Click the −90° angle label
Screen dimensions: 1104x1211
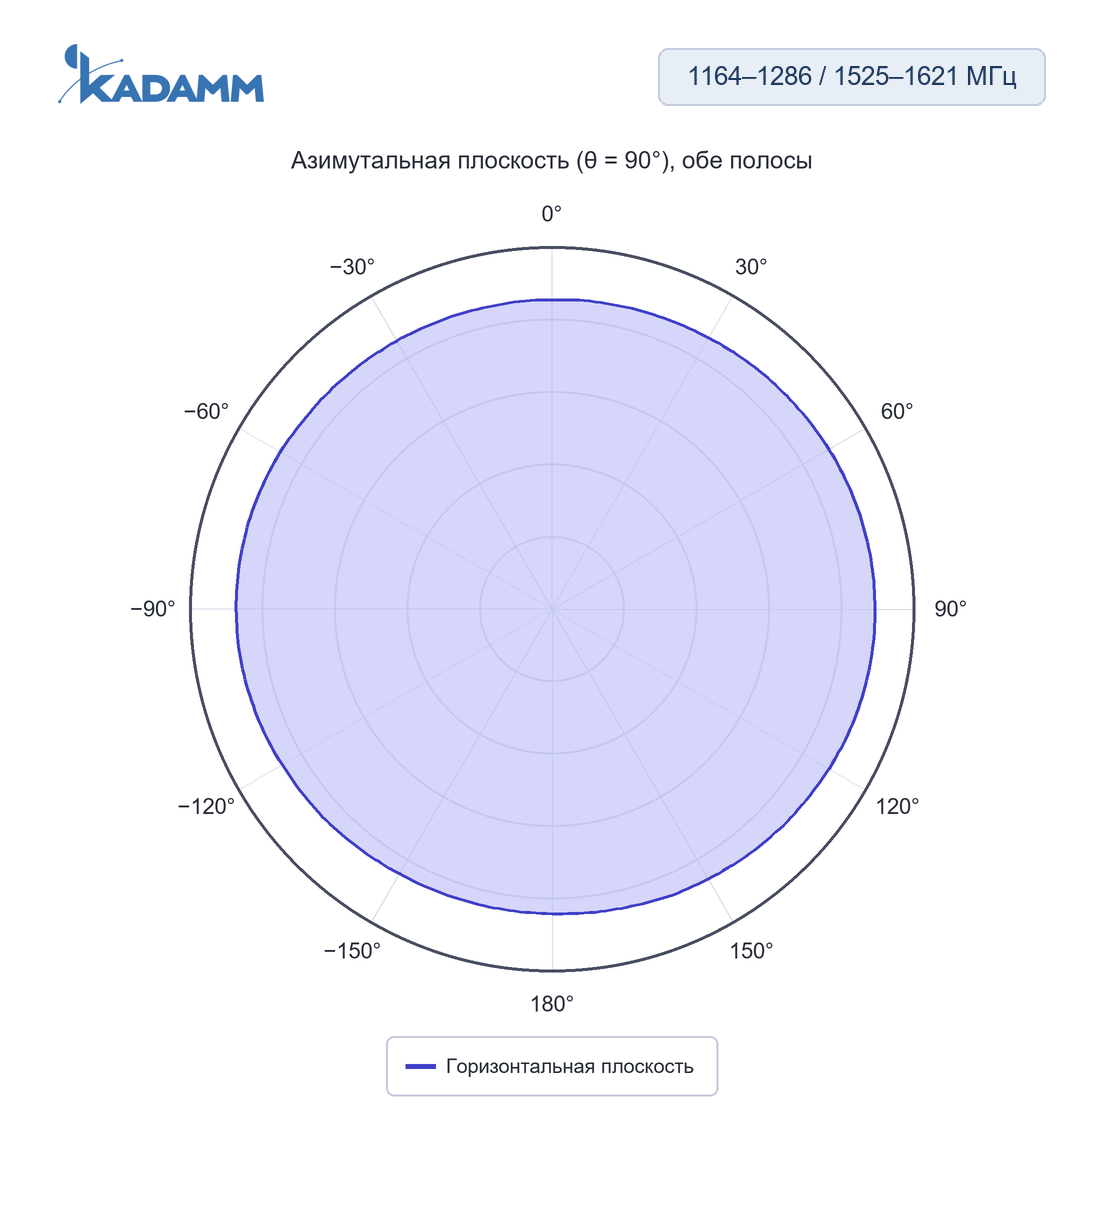(x=153, y=609)
